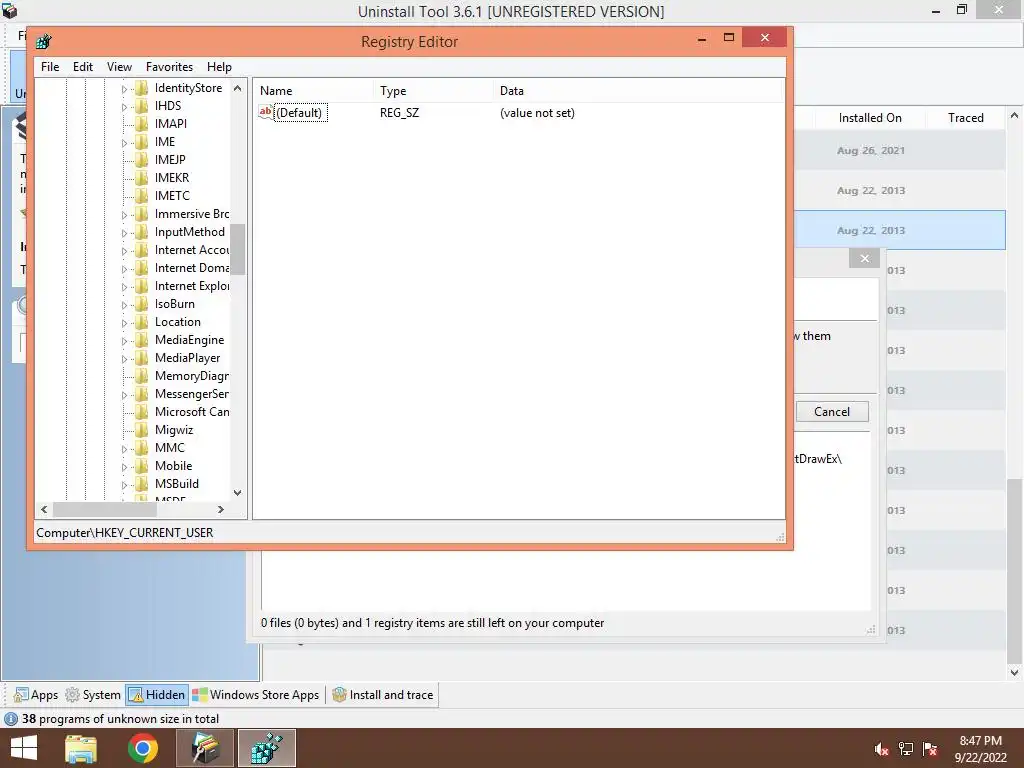Click the Uninstall Tool taskbar icon

[x=204, y=748]
